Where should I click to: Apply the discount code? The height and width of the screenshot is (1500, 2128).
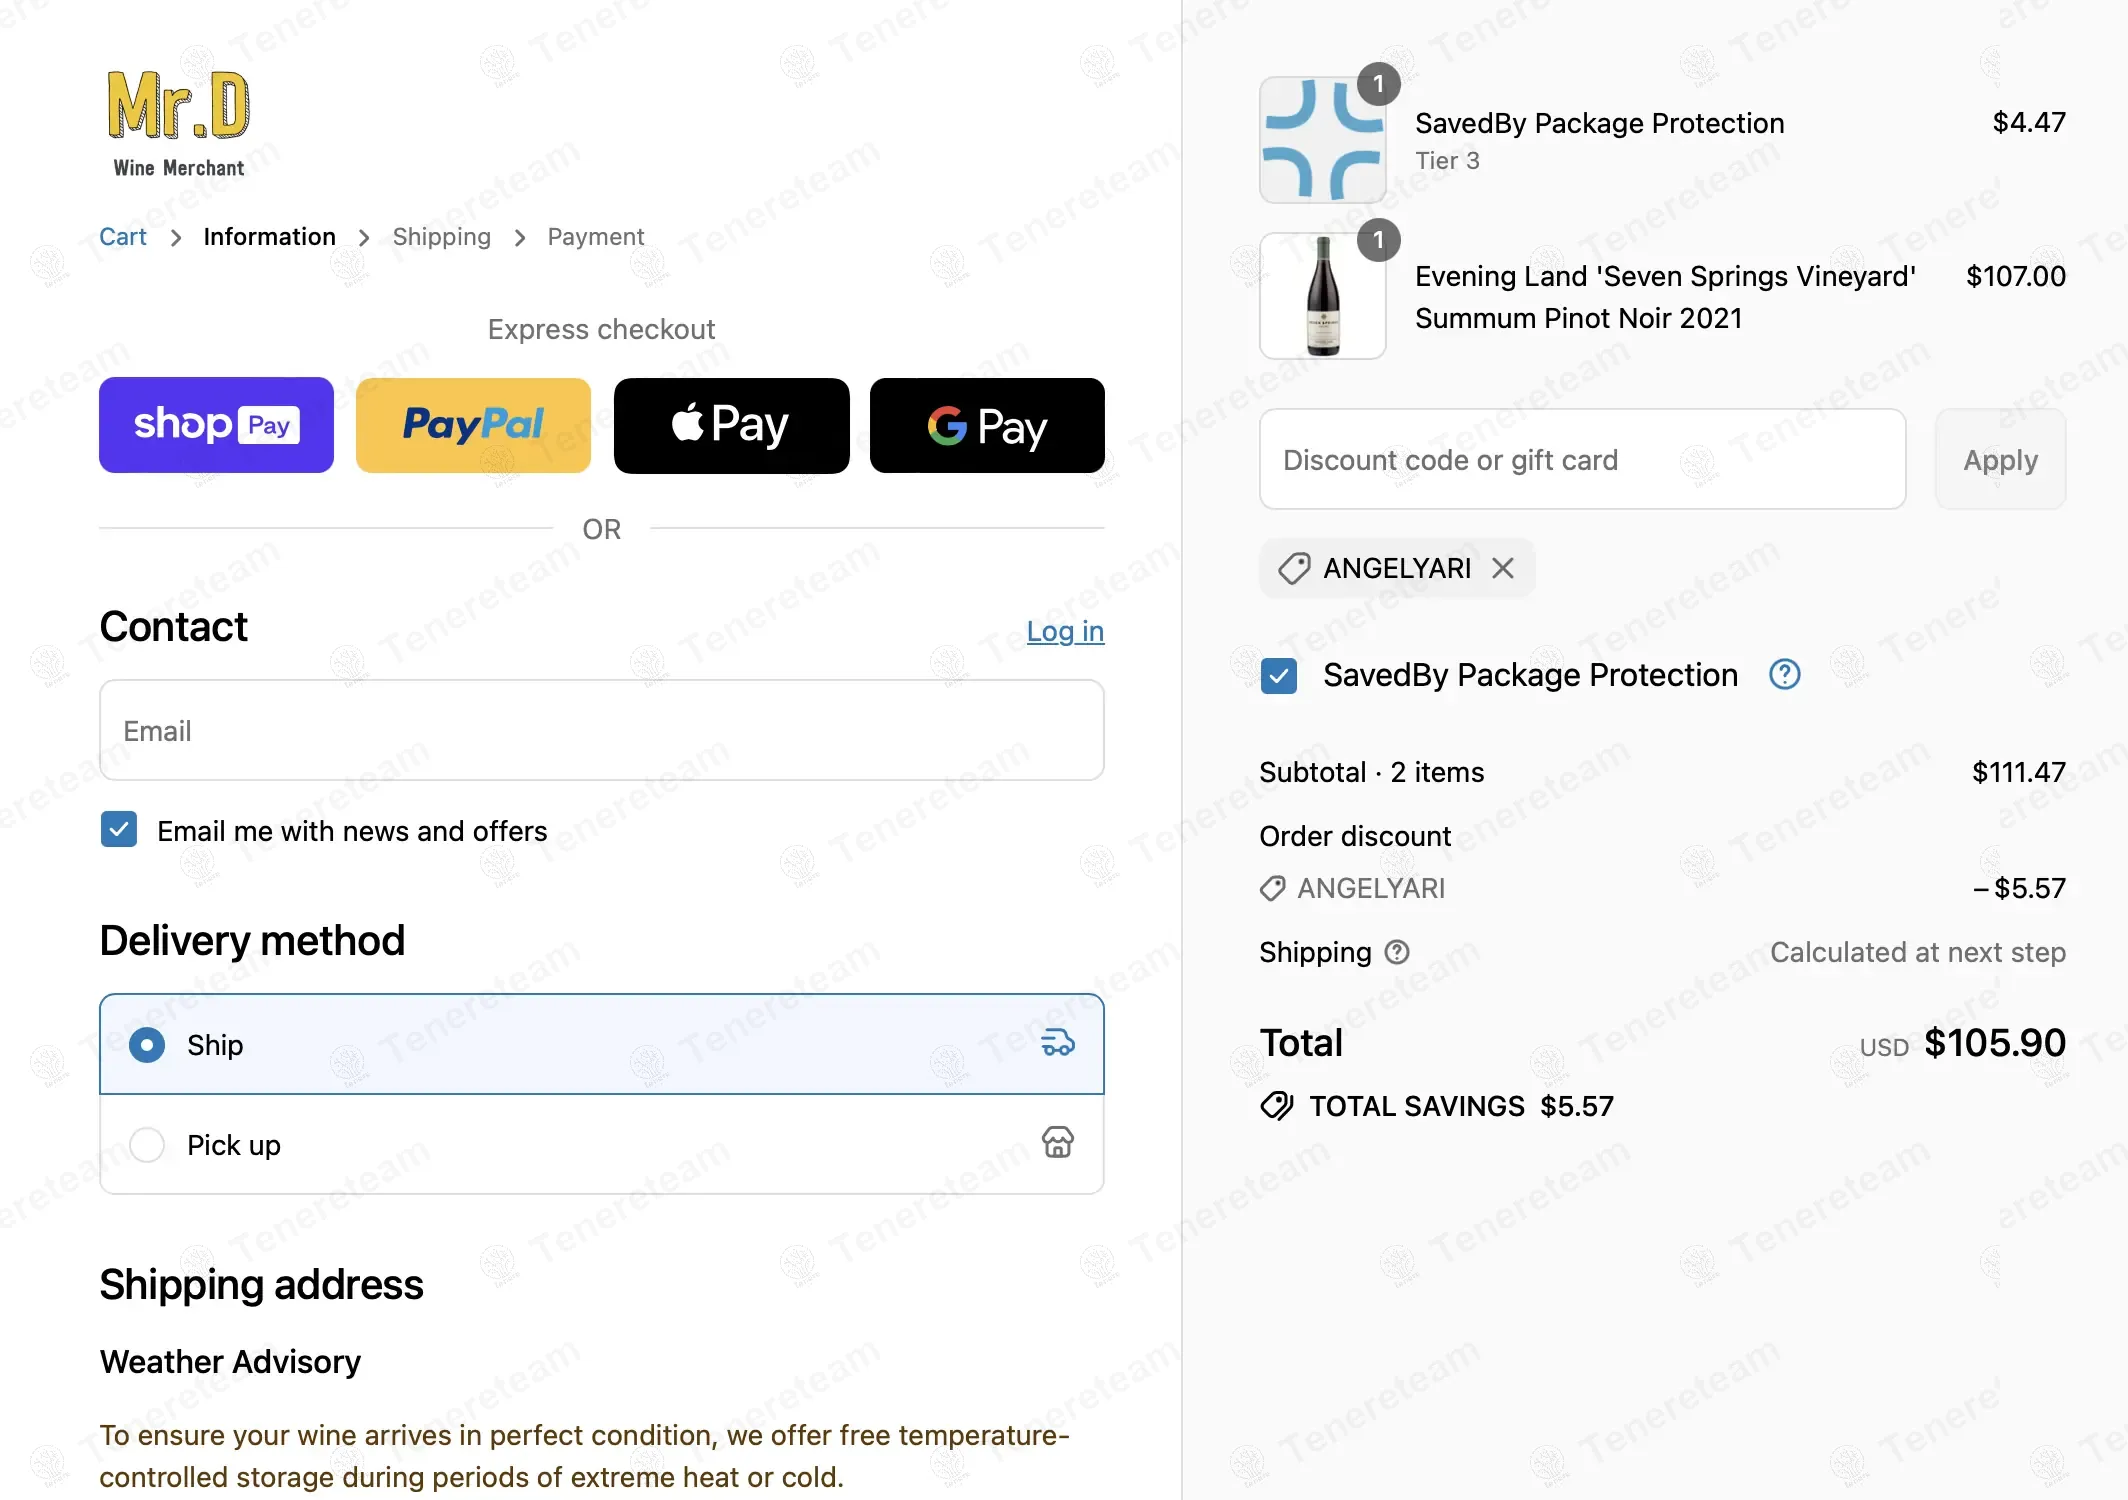(2000, 460)
